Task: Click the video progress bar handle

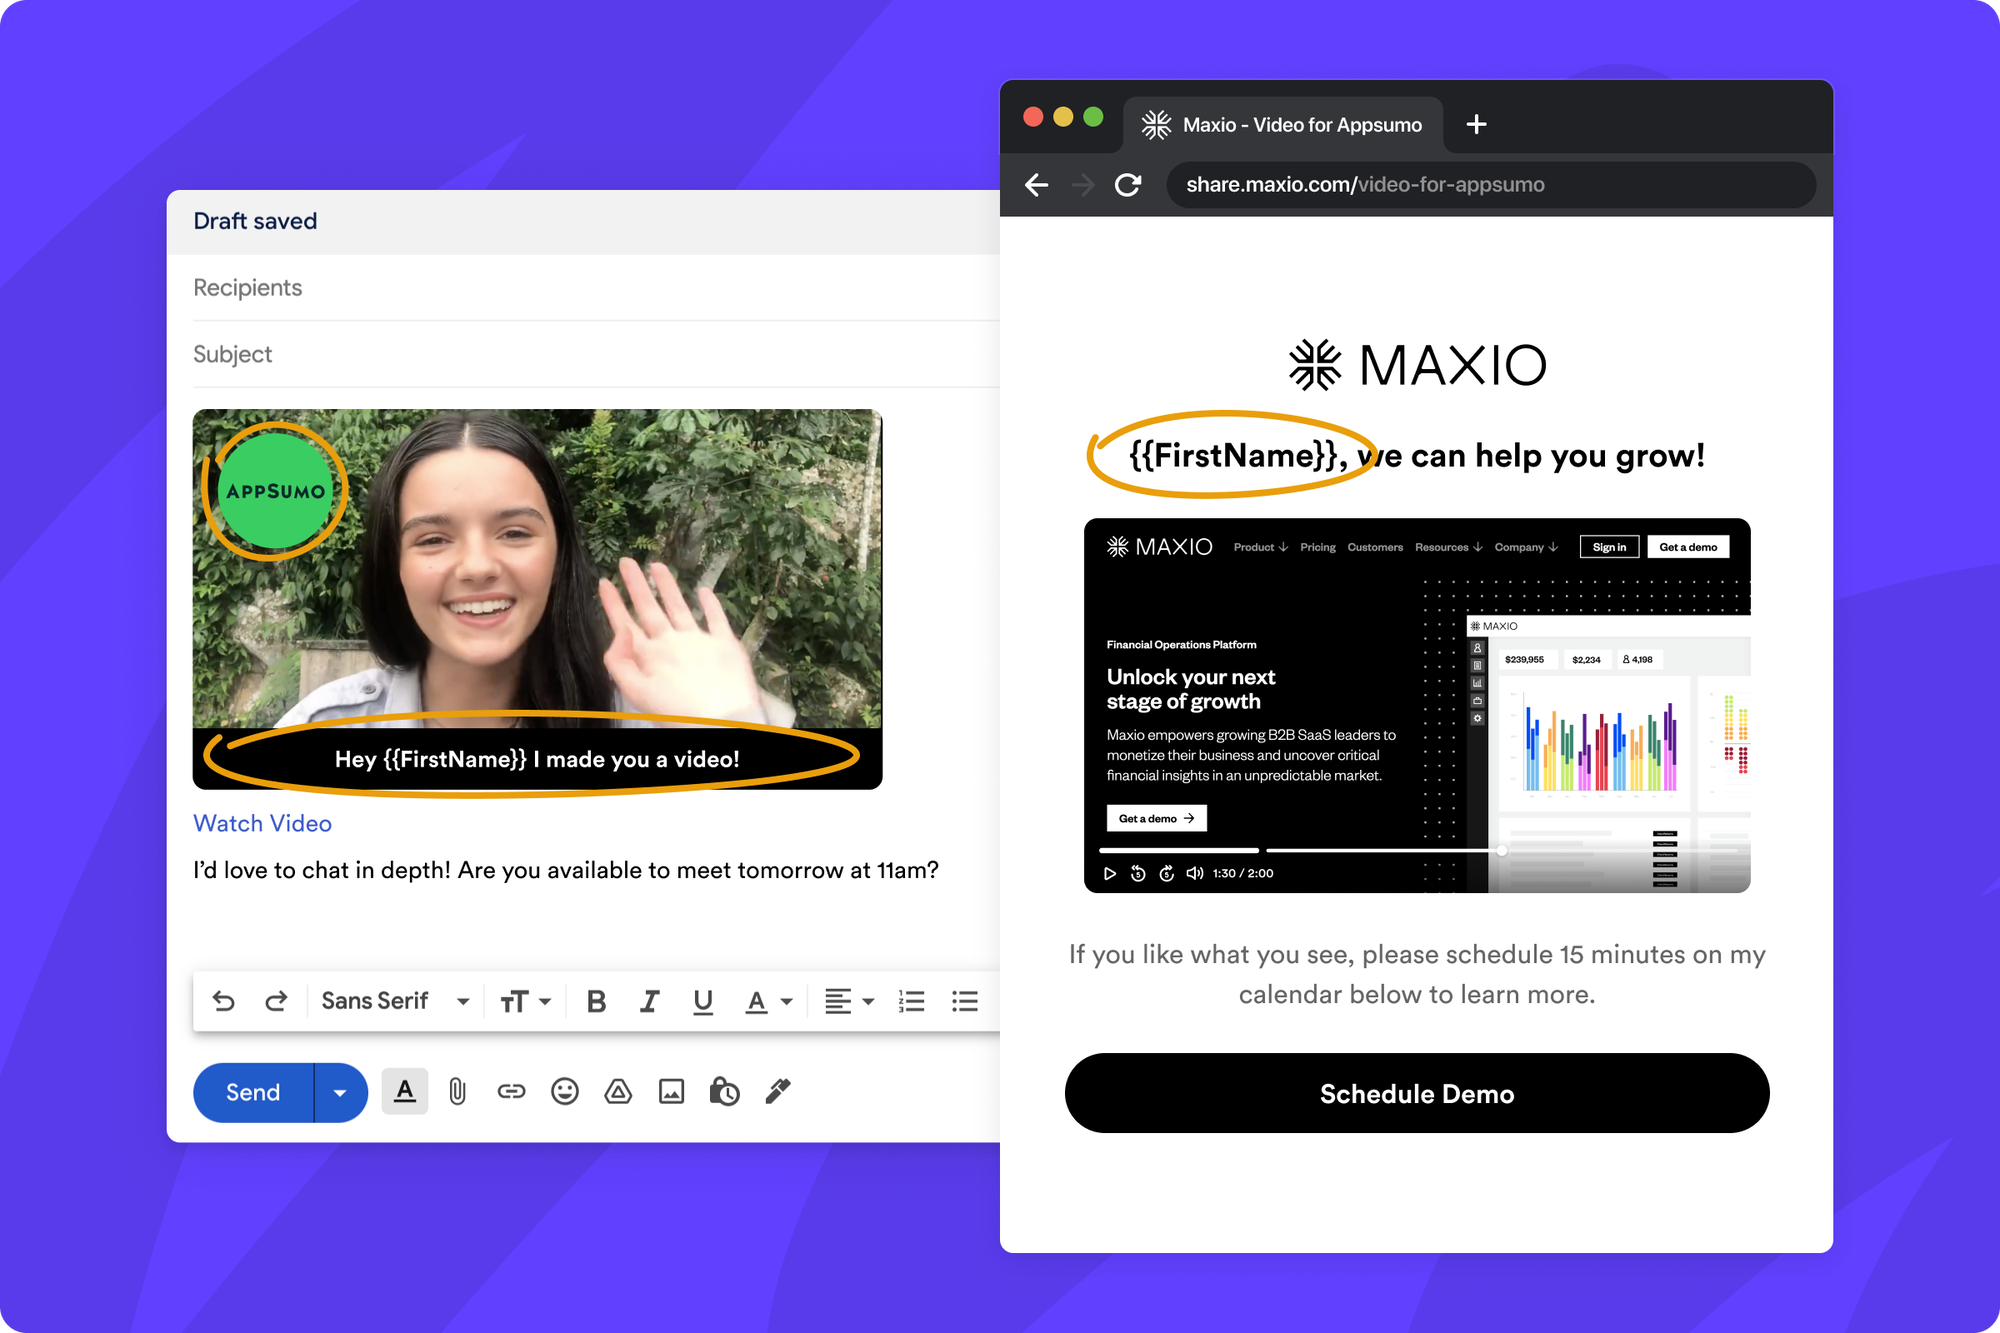Action: [1501, 850]
